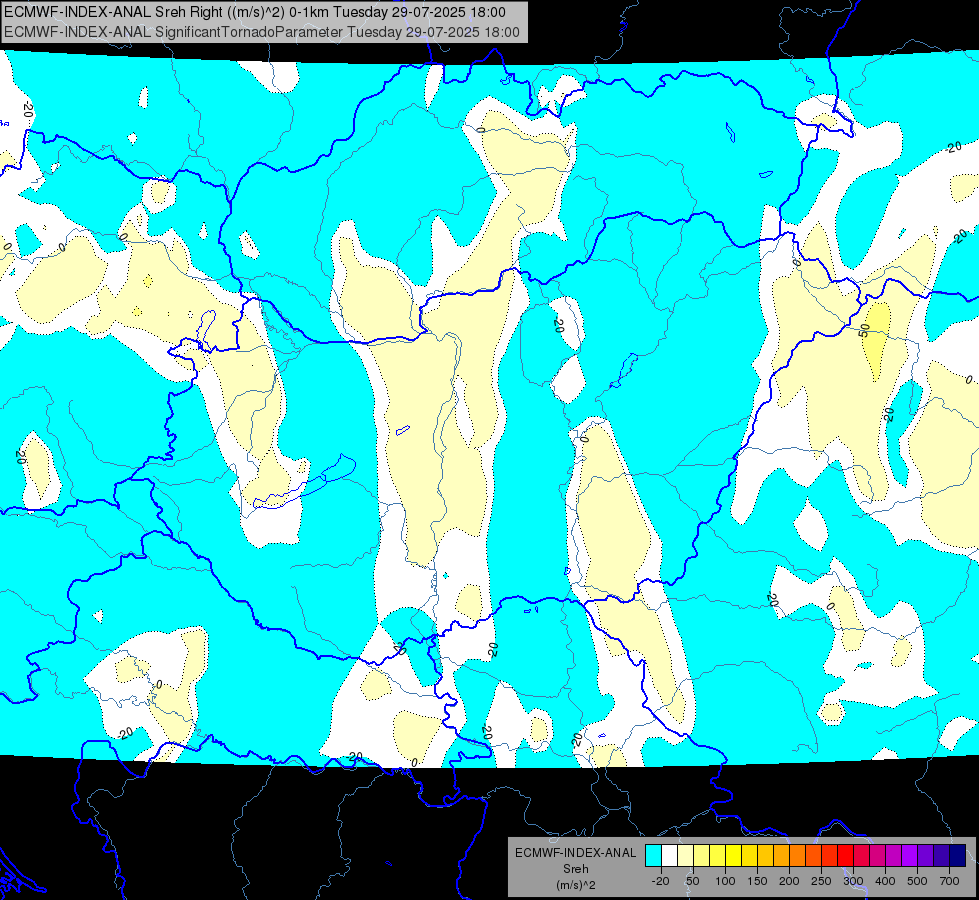979x900 pixels.
Task: Click the '300' legend scale value
Action: [854, 881]
